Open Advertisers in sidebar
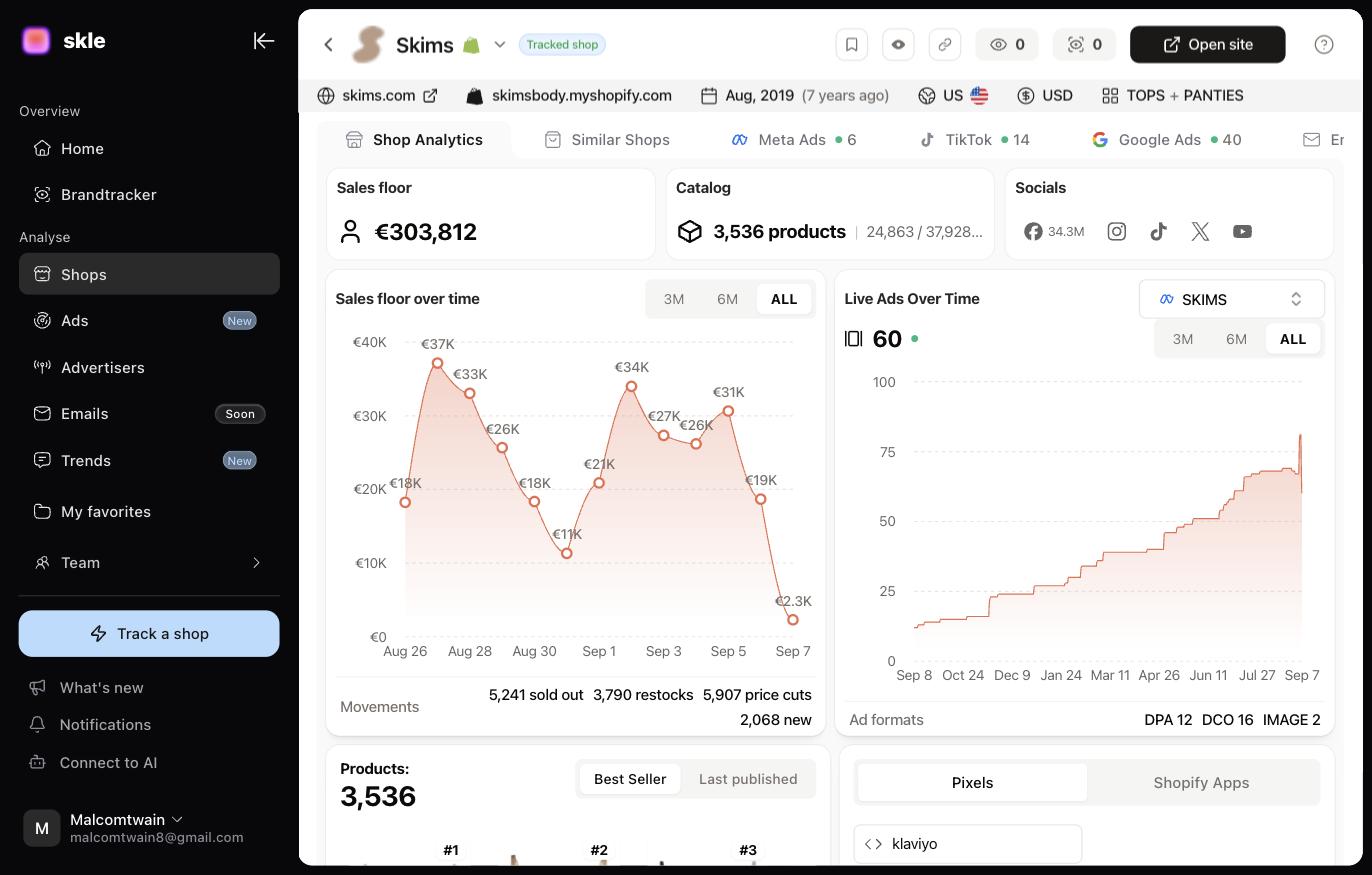 pyautogui.click(x=149, y=368)
